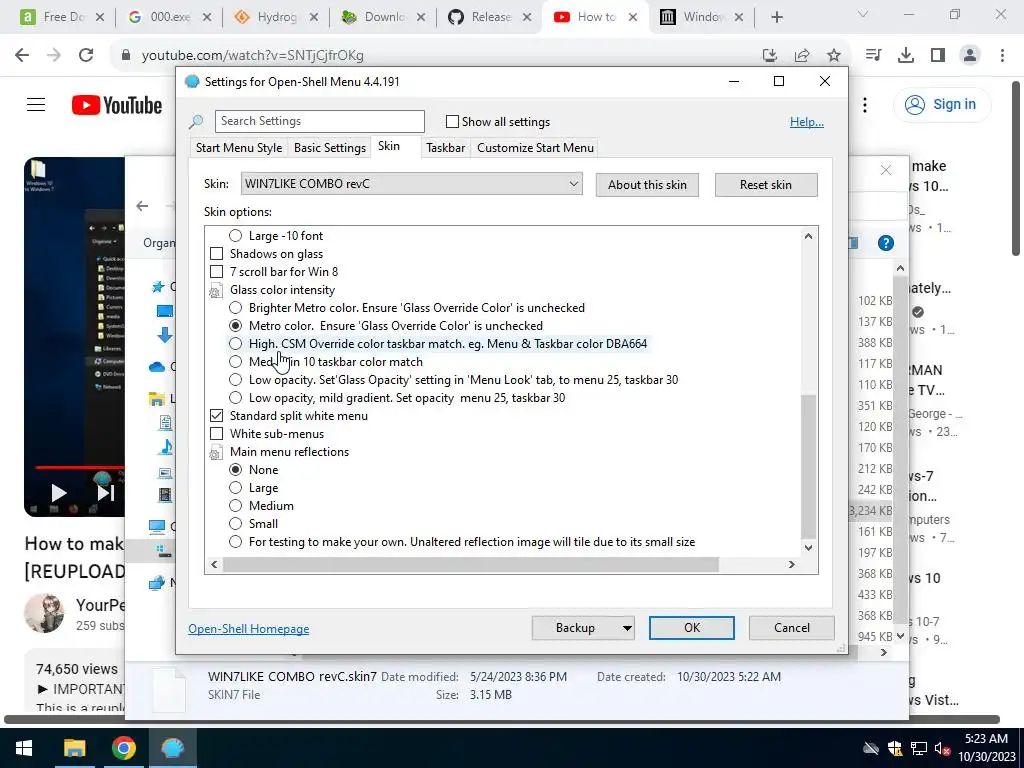Image resolution: width=1024 pixels, height=768 pixels.
Task: Click the skin options horizontal scrollbar thumb
Action: tap(470, 564)
